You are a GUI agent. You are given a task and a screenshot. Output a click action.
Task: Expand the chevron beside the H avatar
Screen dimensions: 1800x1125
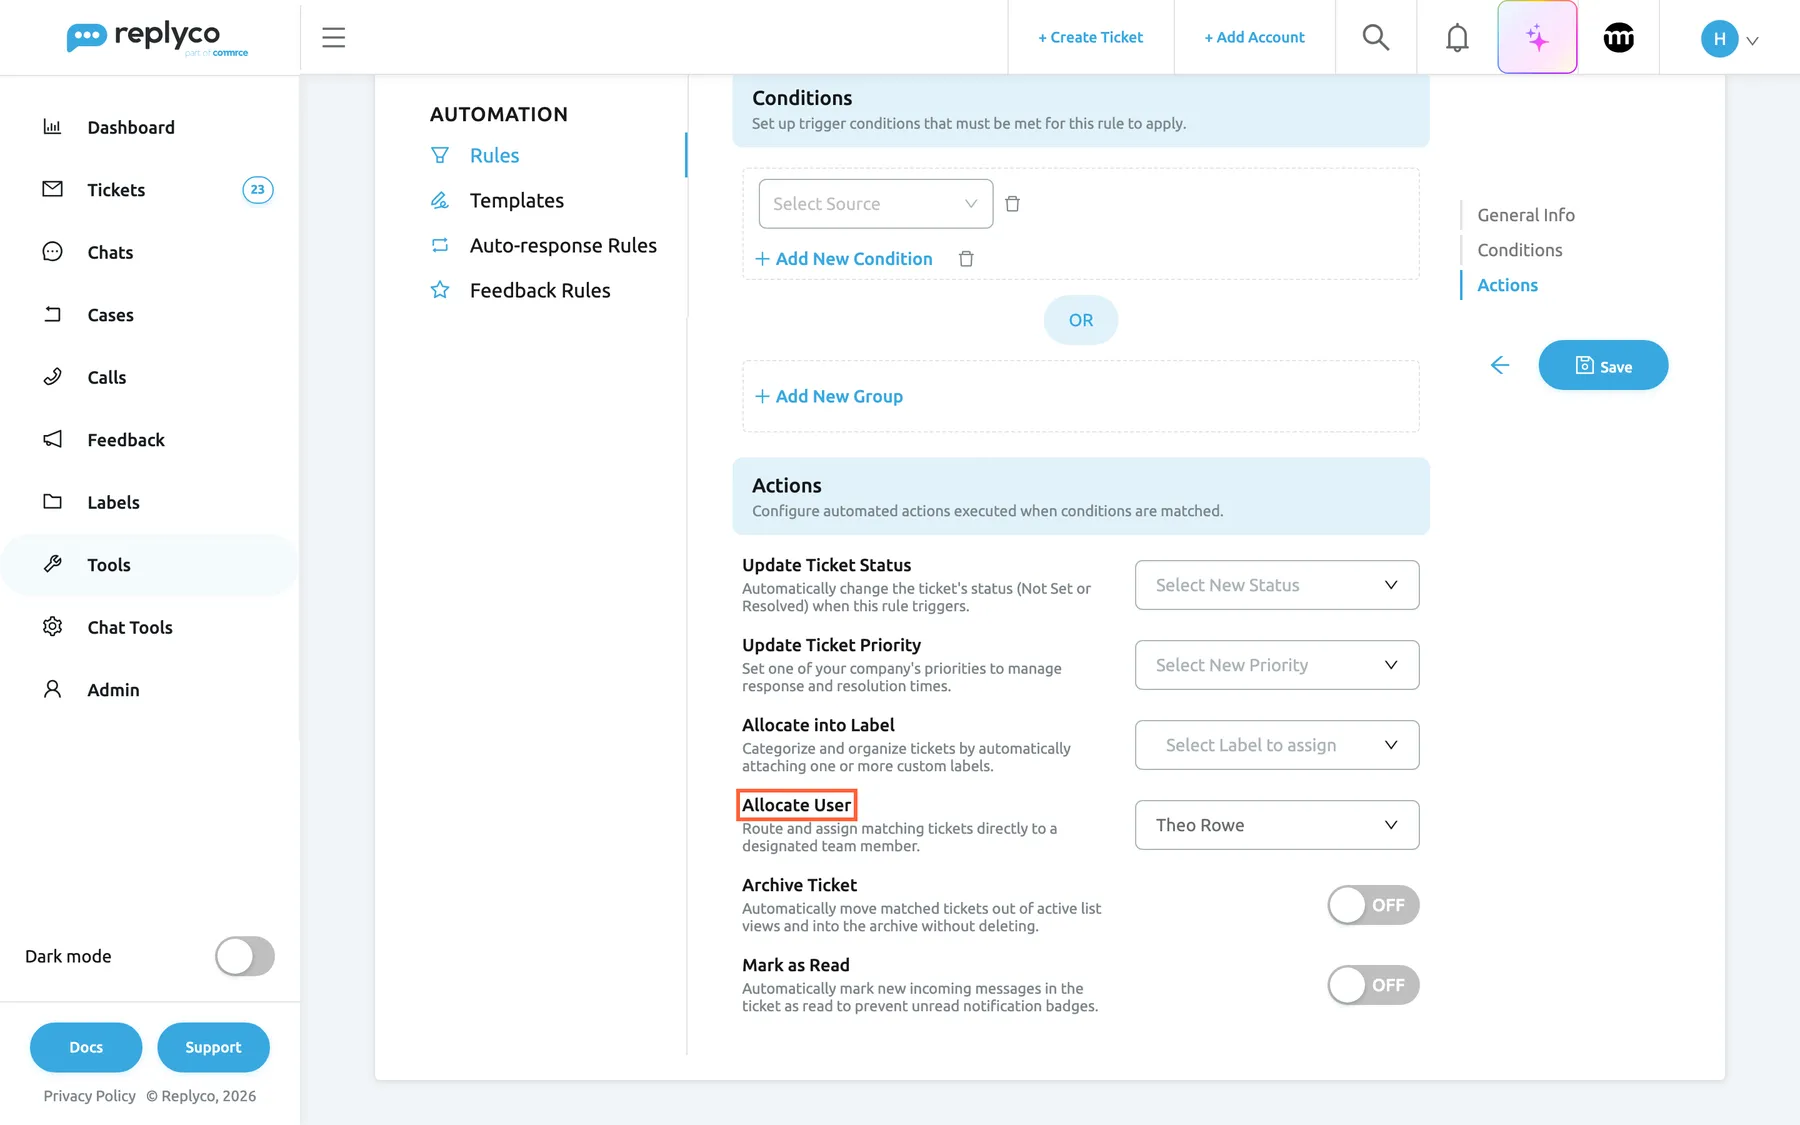[x=1752, y=41]
